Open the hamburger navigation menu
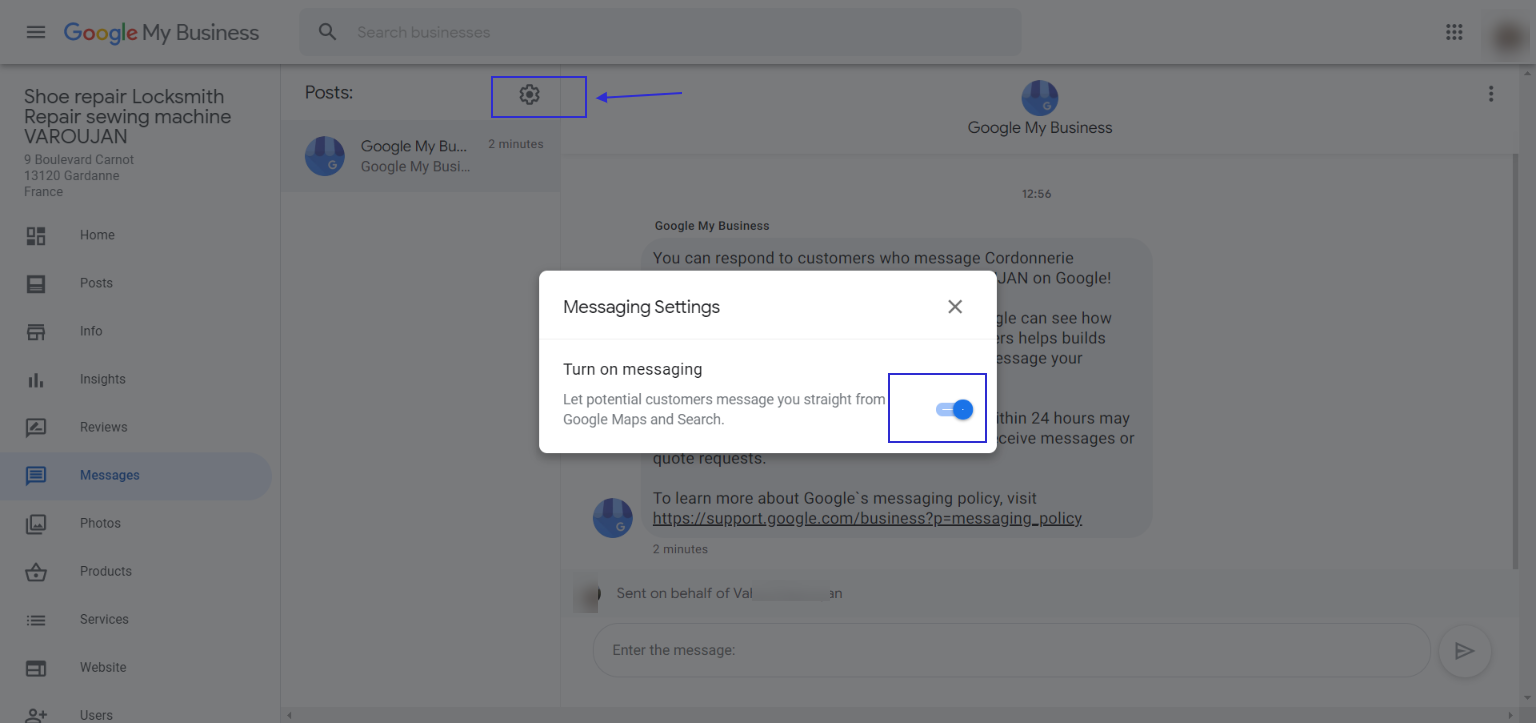Image resolution: width=1536 pixels, height=723 pixels. coord(36,31)
